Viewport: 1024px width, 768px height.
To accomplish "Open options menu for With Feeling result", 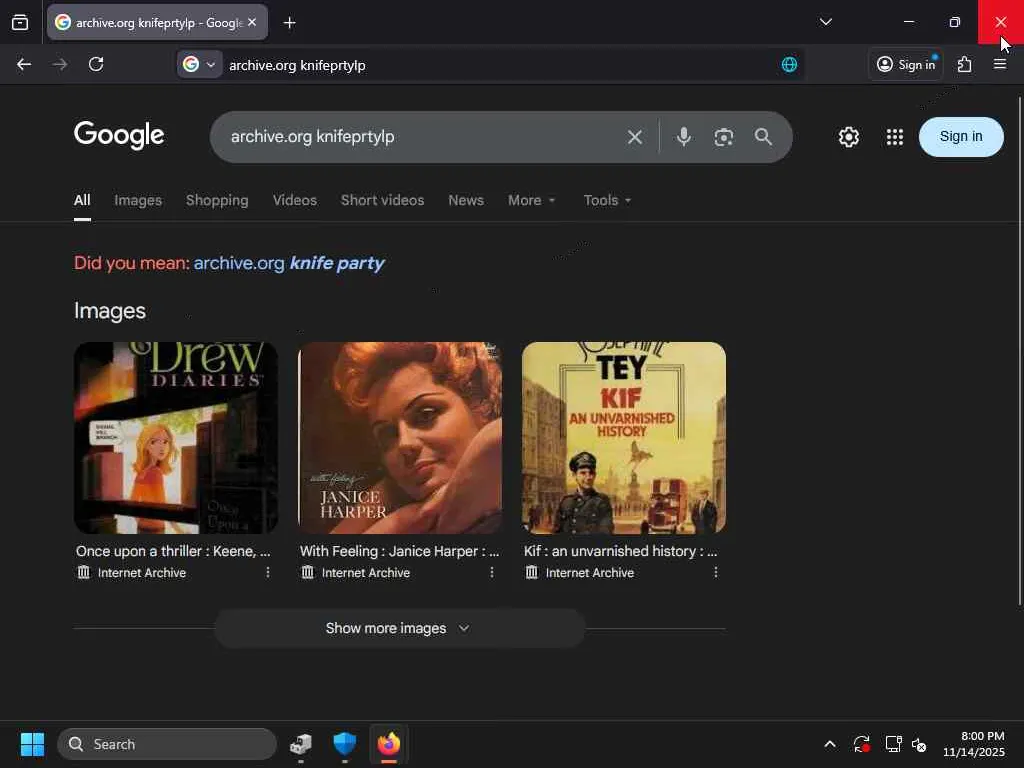I will pos(492,572).
